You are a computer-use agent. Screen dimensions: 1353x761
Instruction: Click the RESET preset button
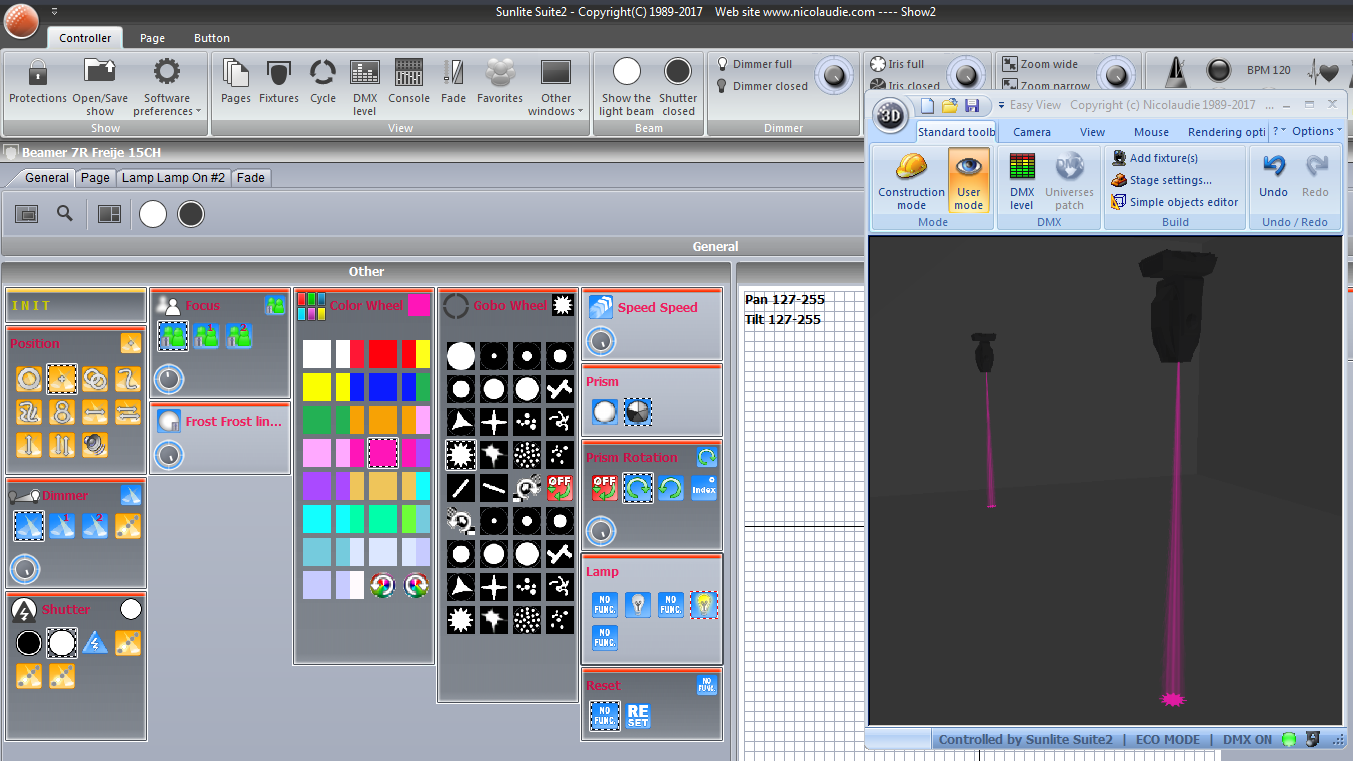(x=638, y=716)
